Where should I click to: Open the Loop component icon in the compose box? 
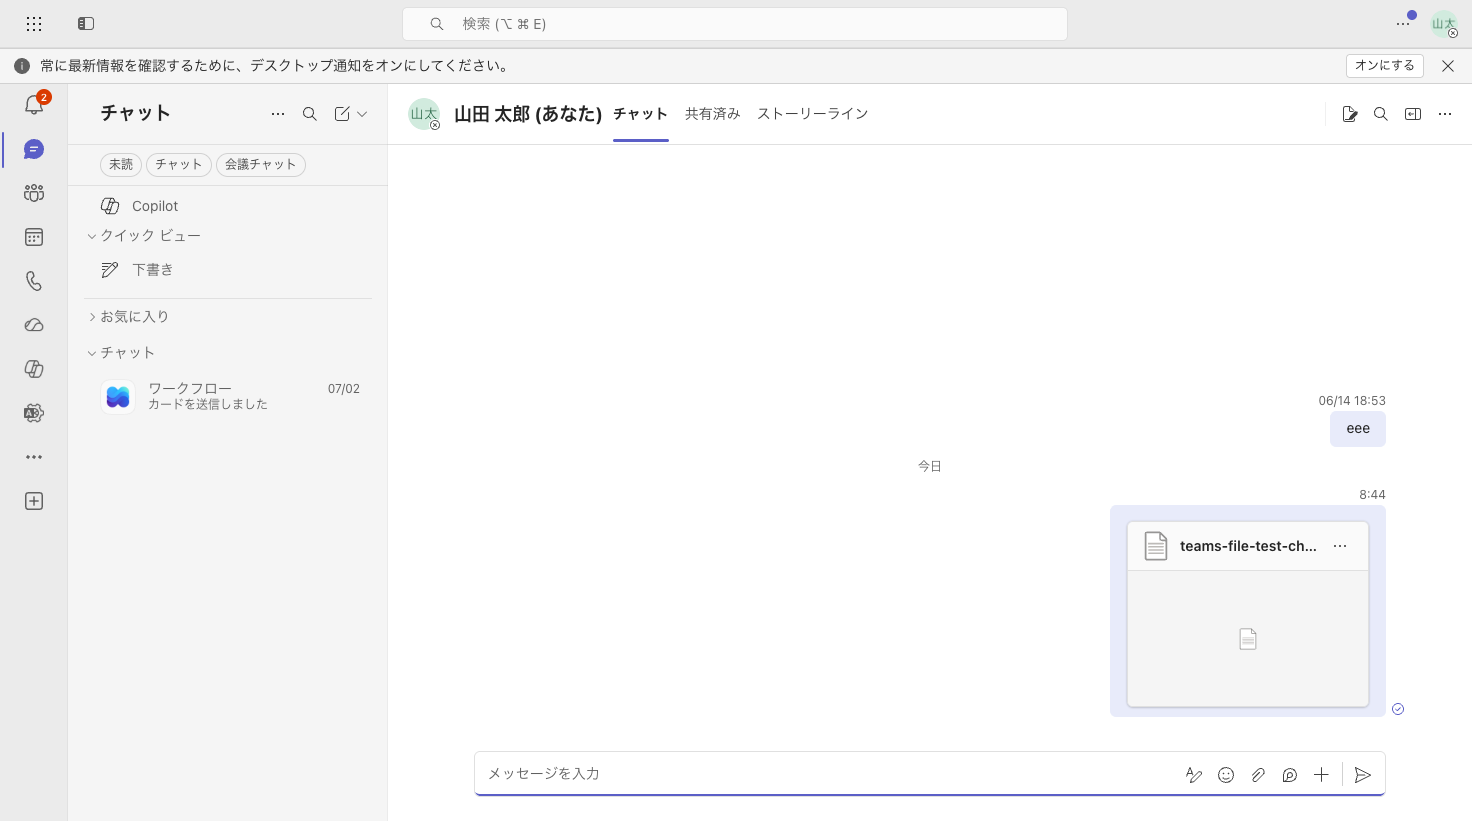click(x=1290, y=775)
